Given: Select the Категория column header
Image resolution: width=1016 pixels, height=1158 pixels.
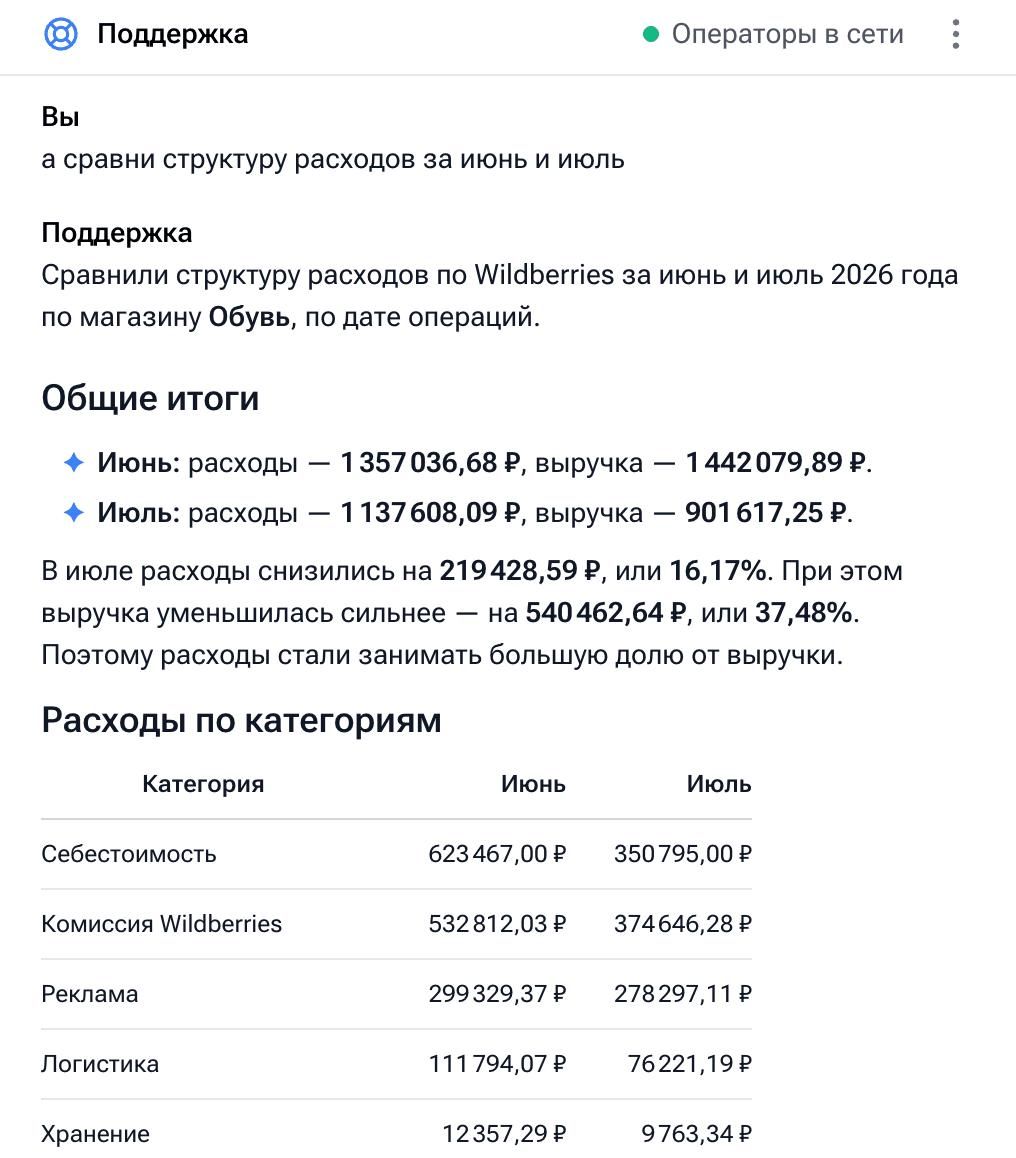Looking at the screenshot, I should [203, 784].
